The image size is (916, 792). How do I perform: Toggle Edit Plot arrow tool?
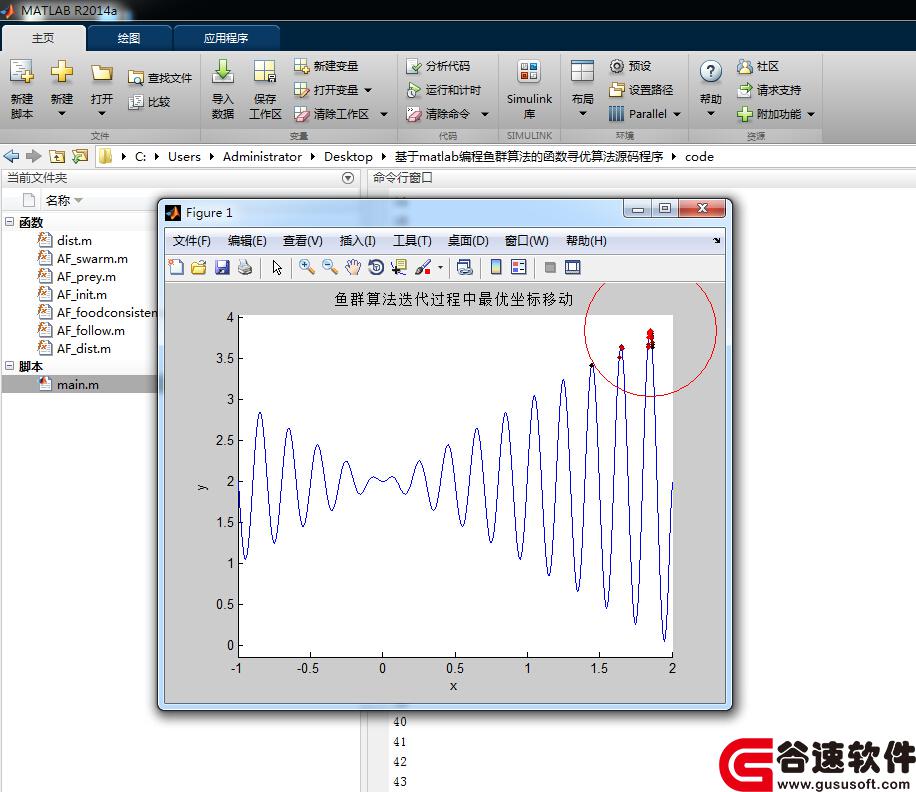click(x=277, y=267)
